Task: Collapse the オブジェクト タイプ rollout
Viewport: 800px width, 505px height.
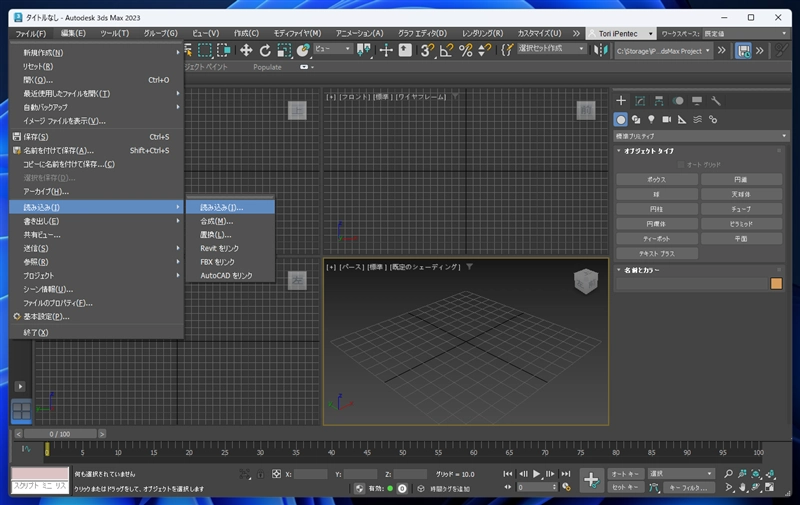Action: tap(648, 150)
